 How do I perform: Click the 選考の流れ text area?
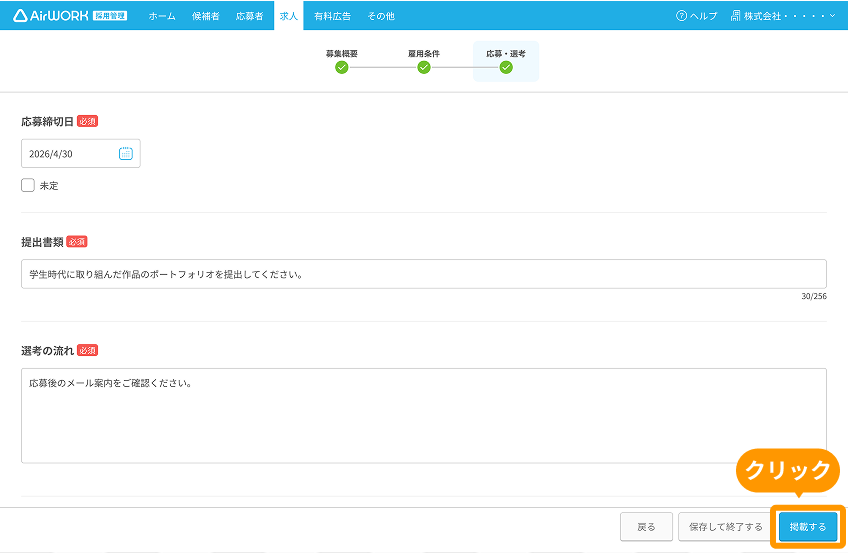[x=424, y=416]
